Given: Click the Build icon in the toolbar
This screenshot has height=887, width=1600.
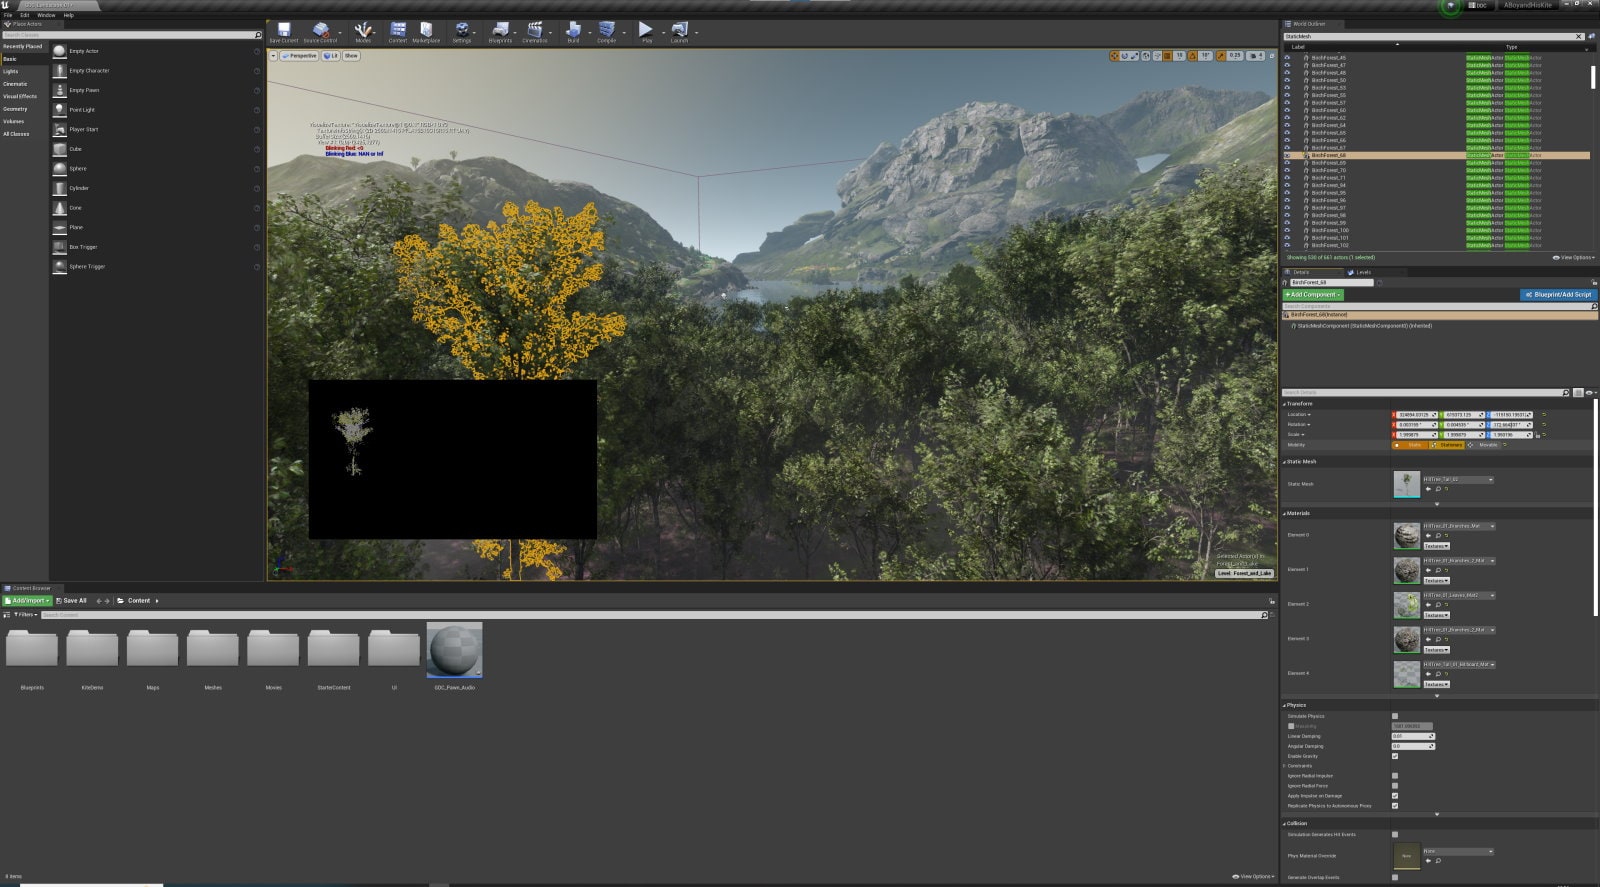Looking at the screenshot, I should 573,32.
